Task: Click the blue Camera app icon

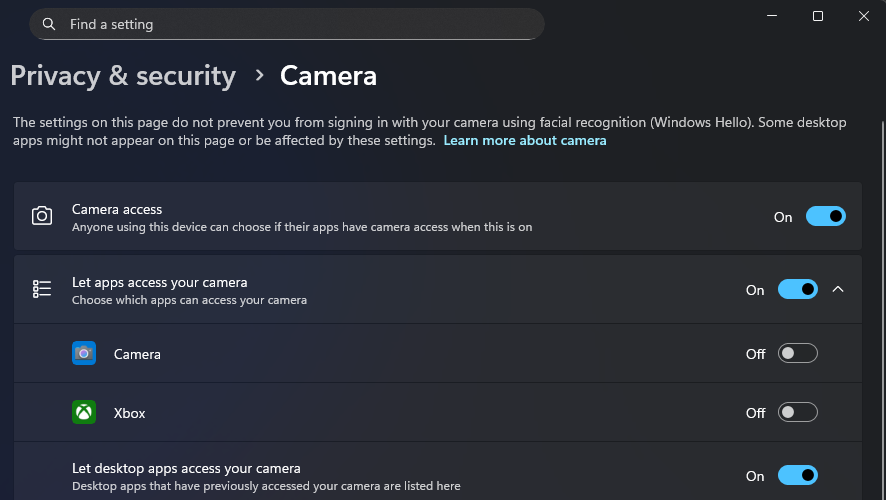Action: click(x=84, y=353)
